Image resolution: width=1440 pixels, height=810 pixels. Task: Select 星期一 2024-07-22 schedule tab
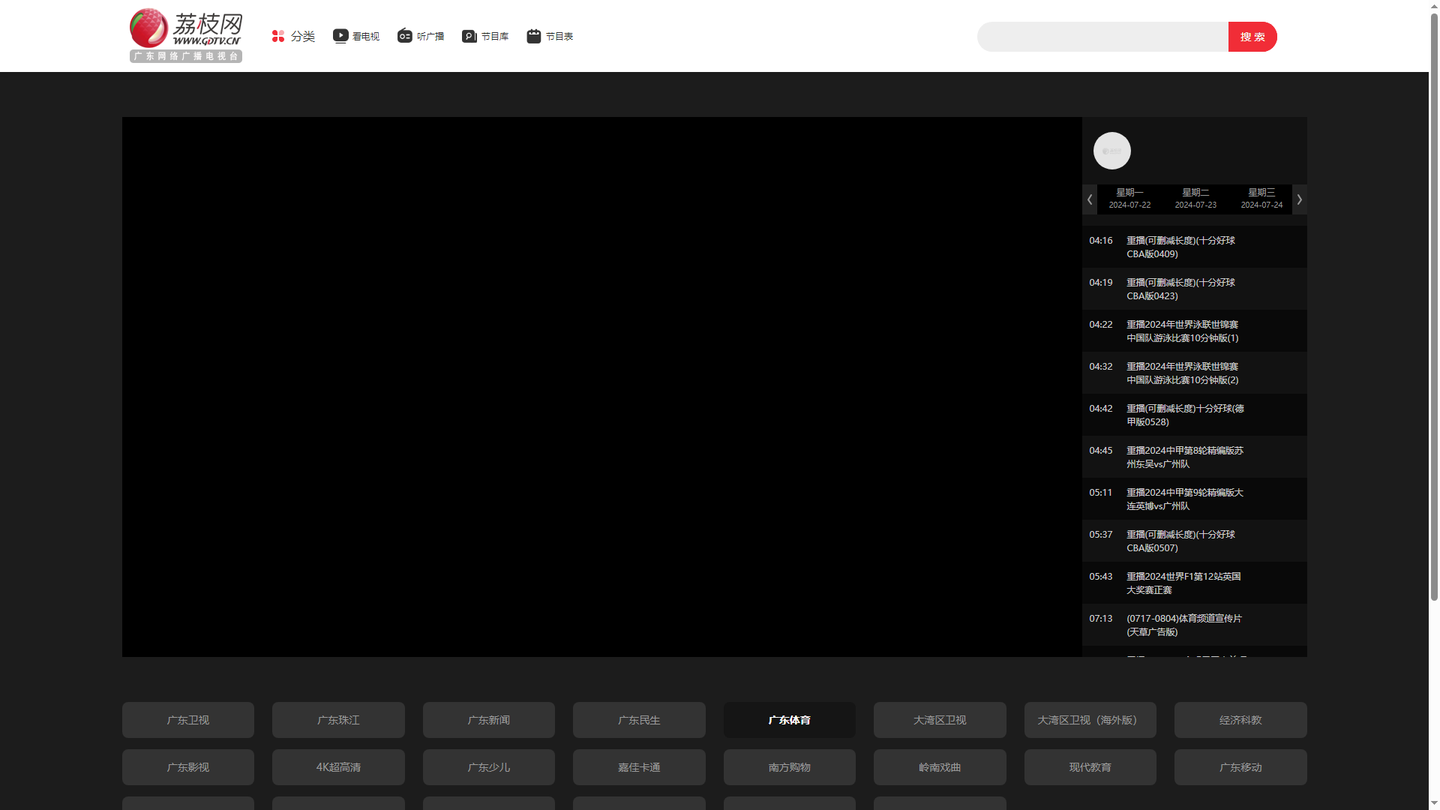coord(1130,198)
